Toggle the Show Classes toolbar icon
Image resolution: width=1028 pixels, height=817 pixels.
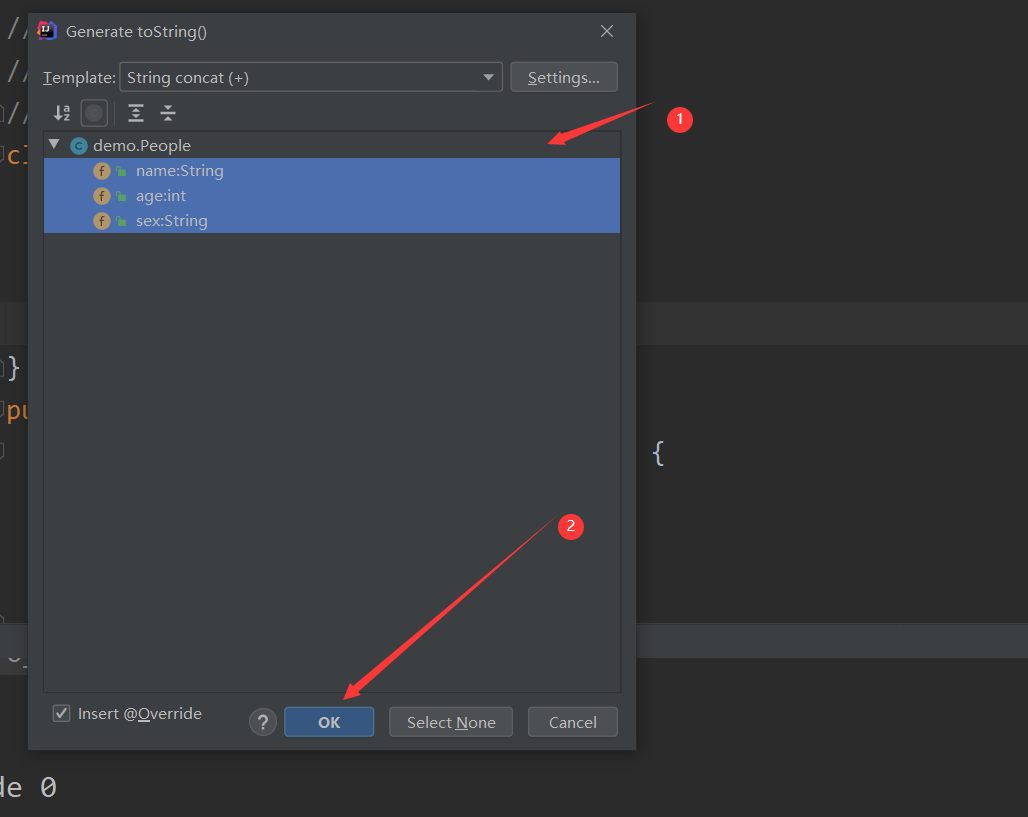point(94,113)
